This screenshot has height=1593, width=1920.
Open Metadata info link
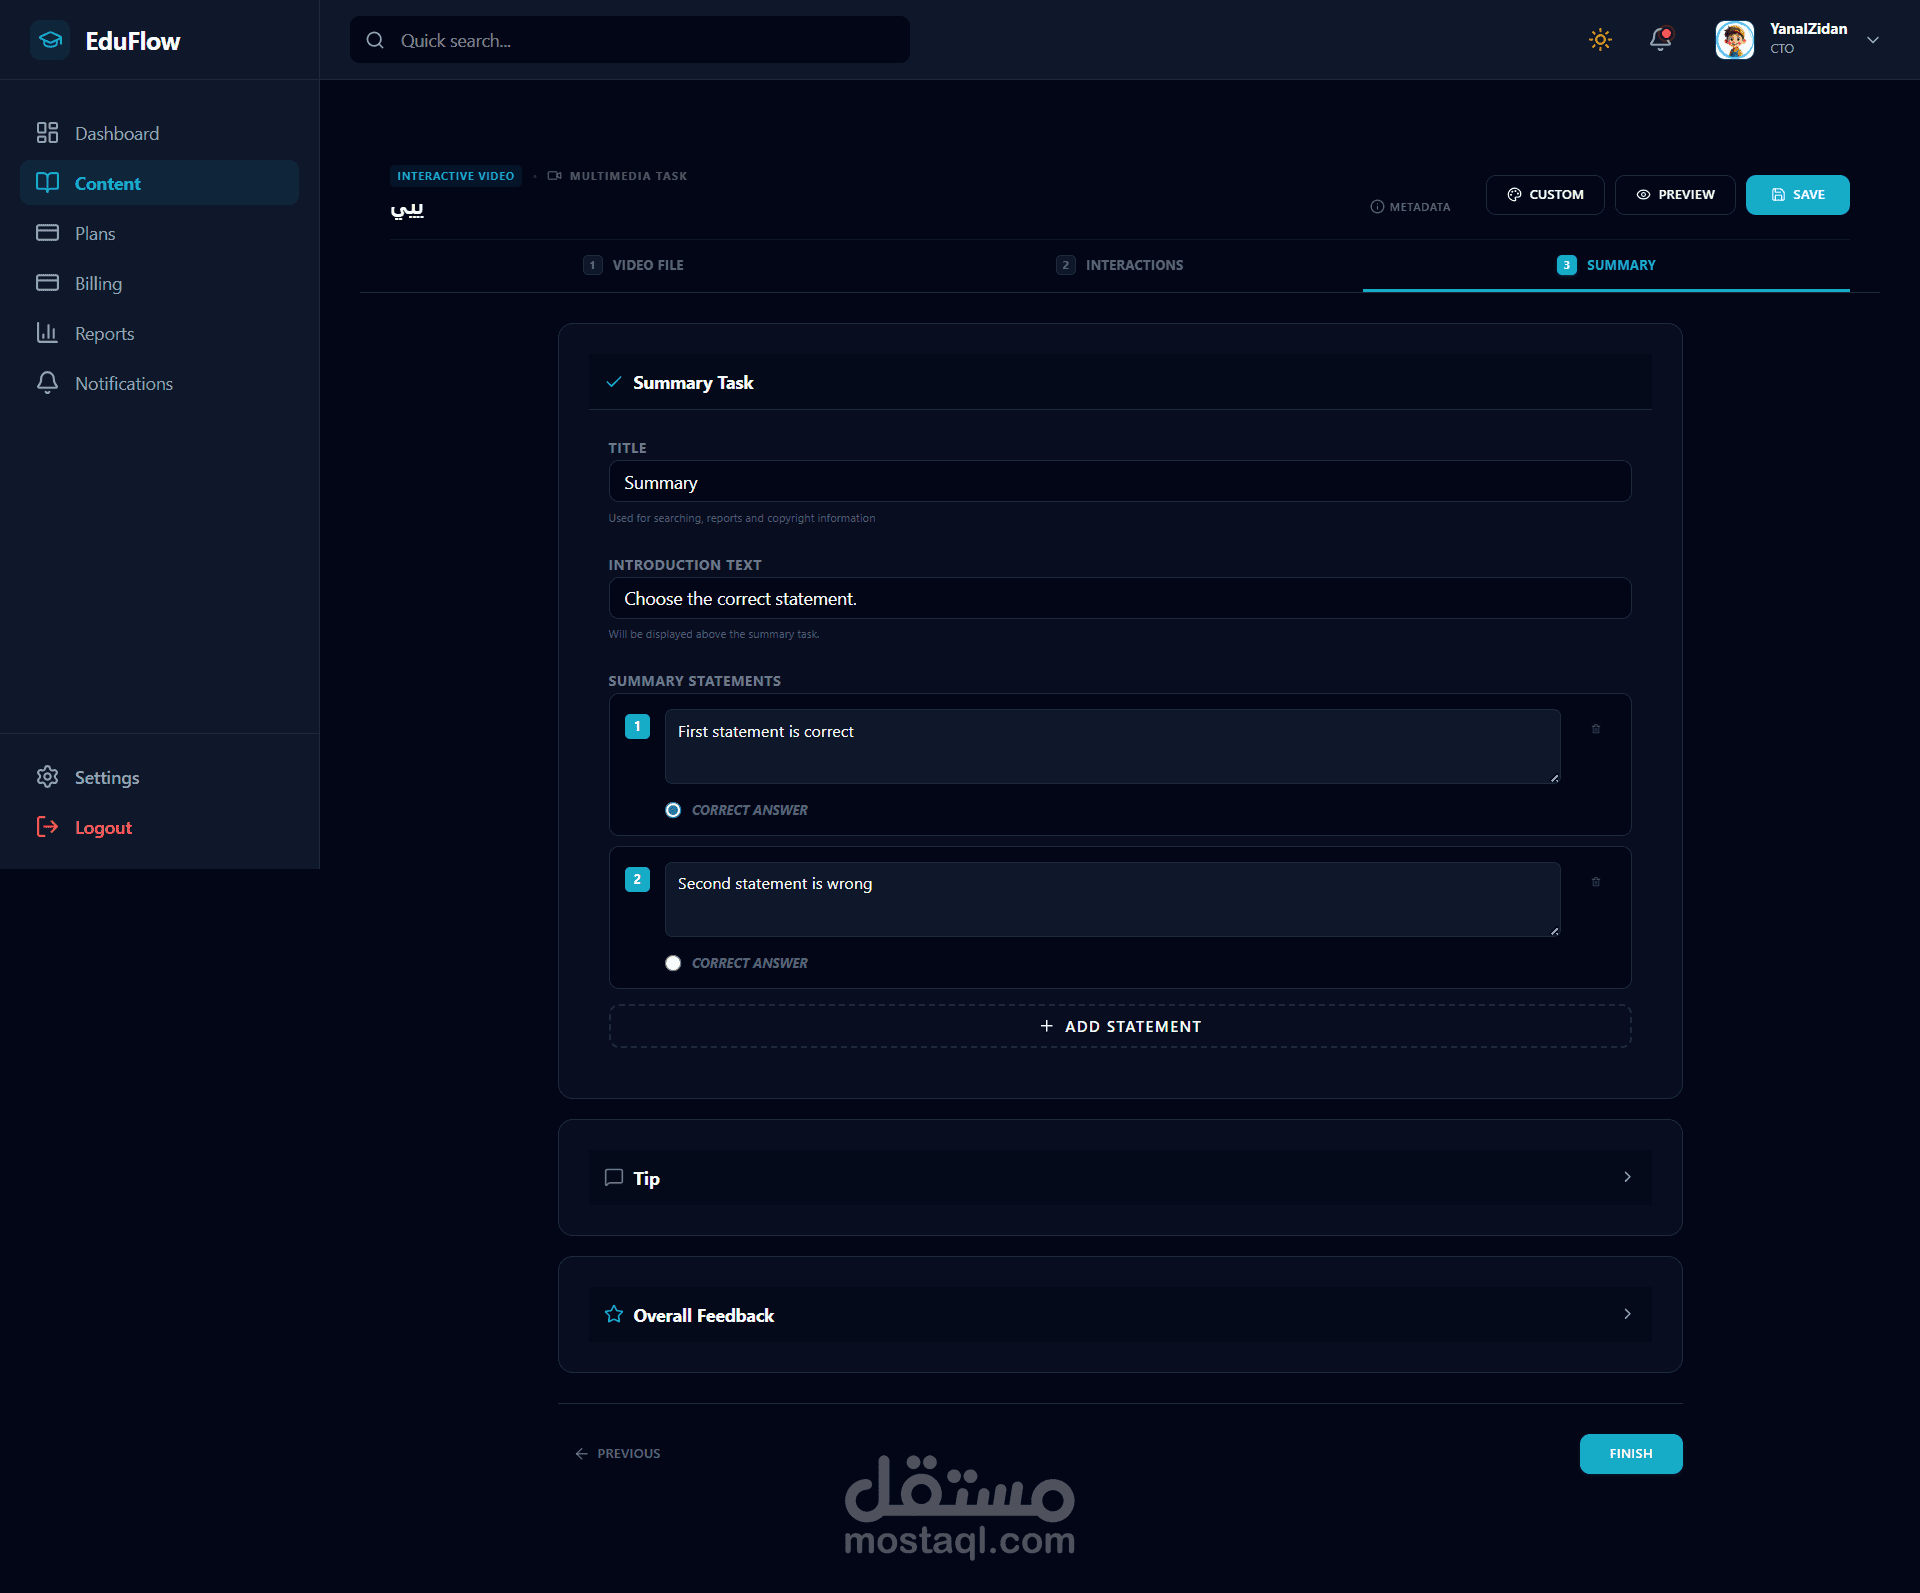(1410, 207)
